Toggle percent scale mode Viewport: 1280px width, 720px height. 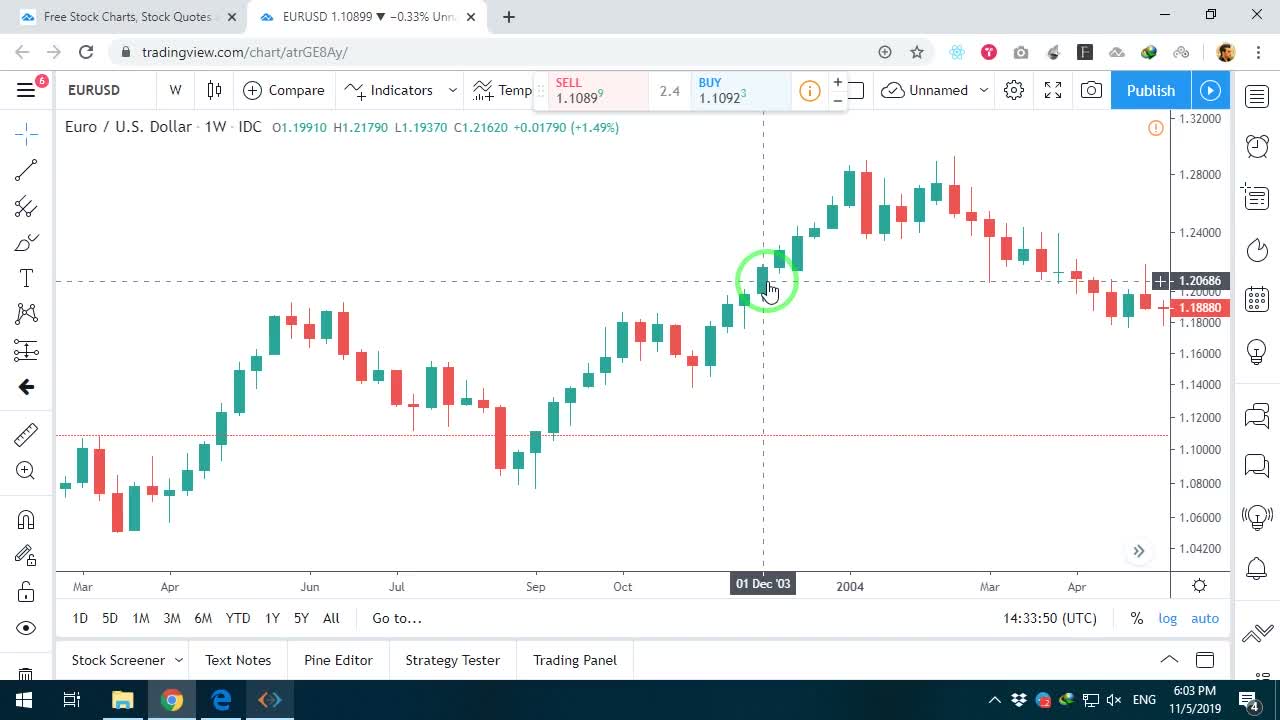[x=1136, y=618]
